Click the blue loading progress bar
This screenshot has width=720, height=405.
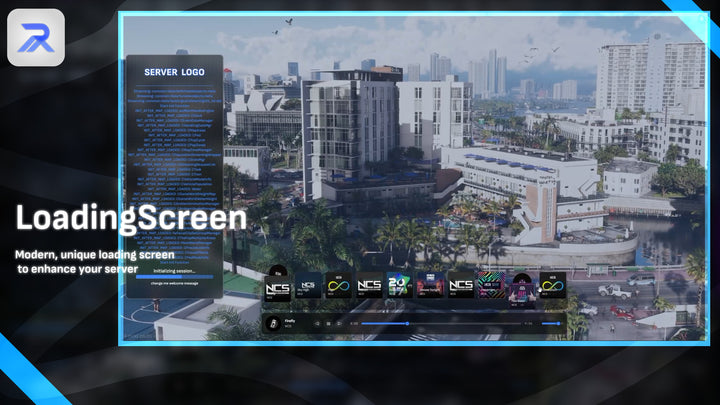[174, 277]
